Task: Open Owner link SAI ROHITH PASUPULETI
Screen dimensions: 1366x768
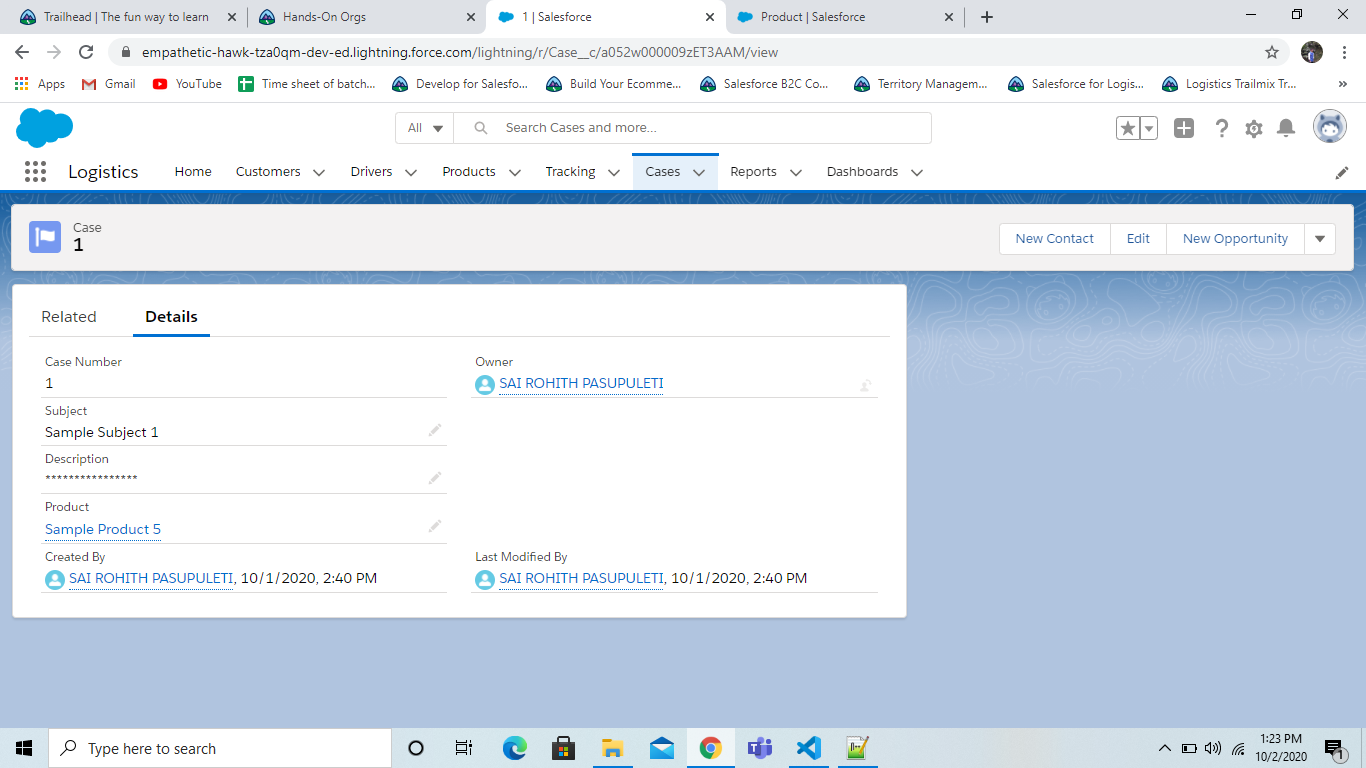Action: [x=581, y=384]
